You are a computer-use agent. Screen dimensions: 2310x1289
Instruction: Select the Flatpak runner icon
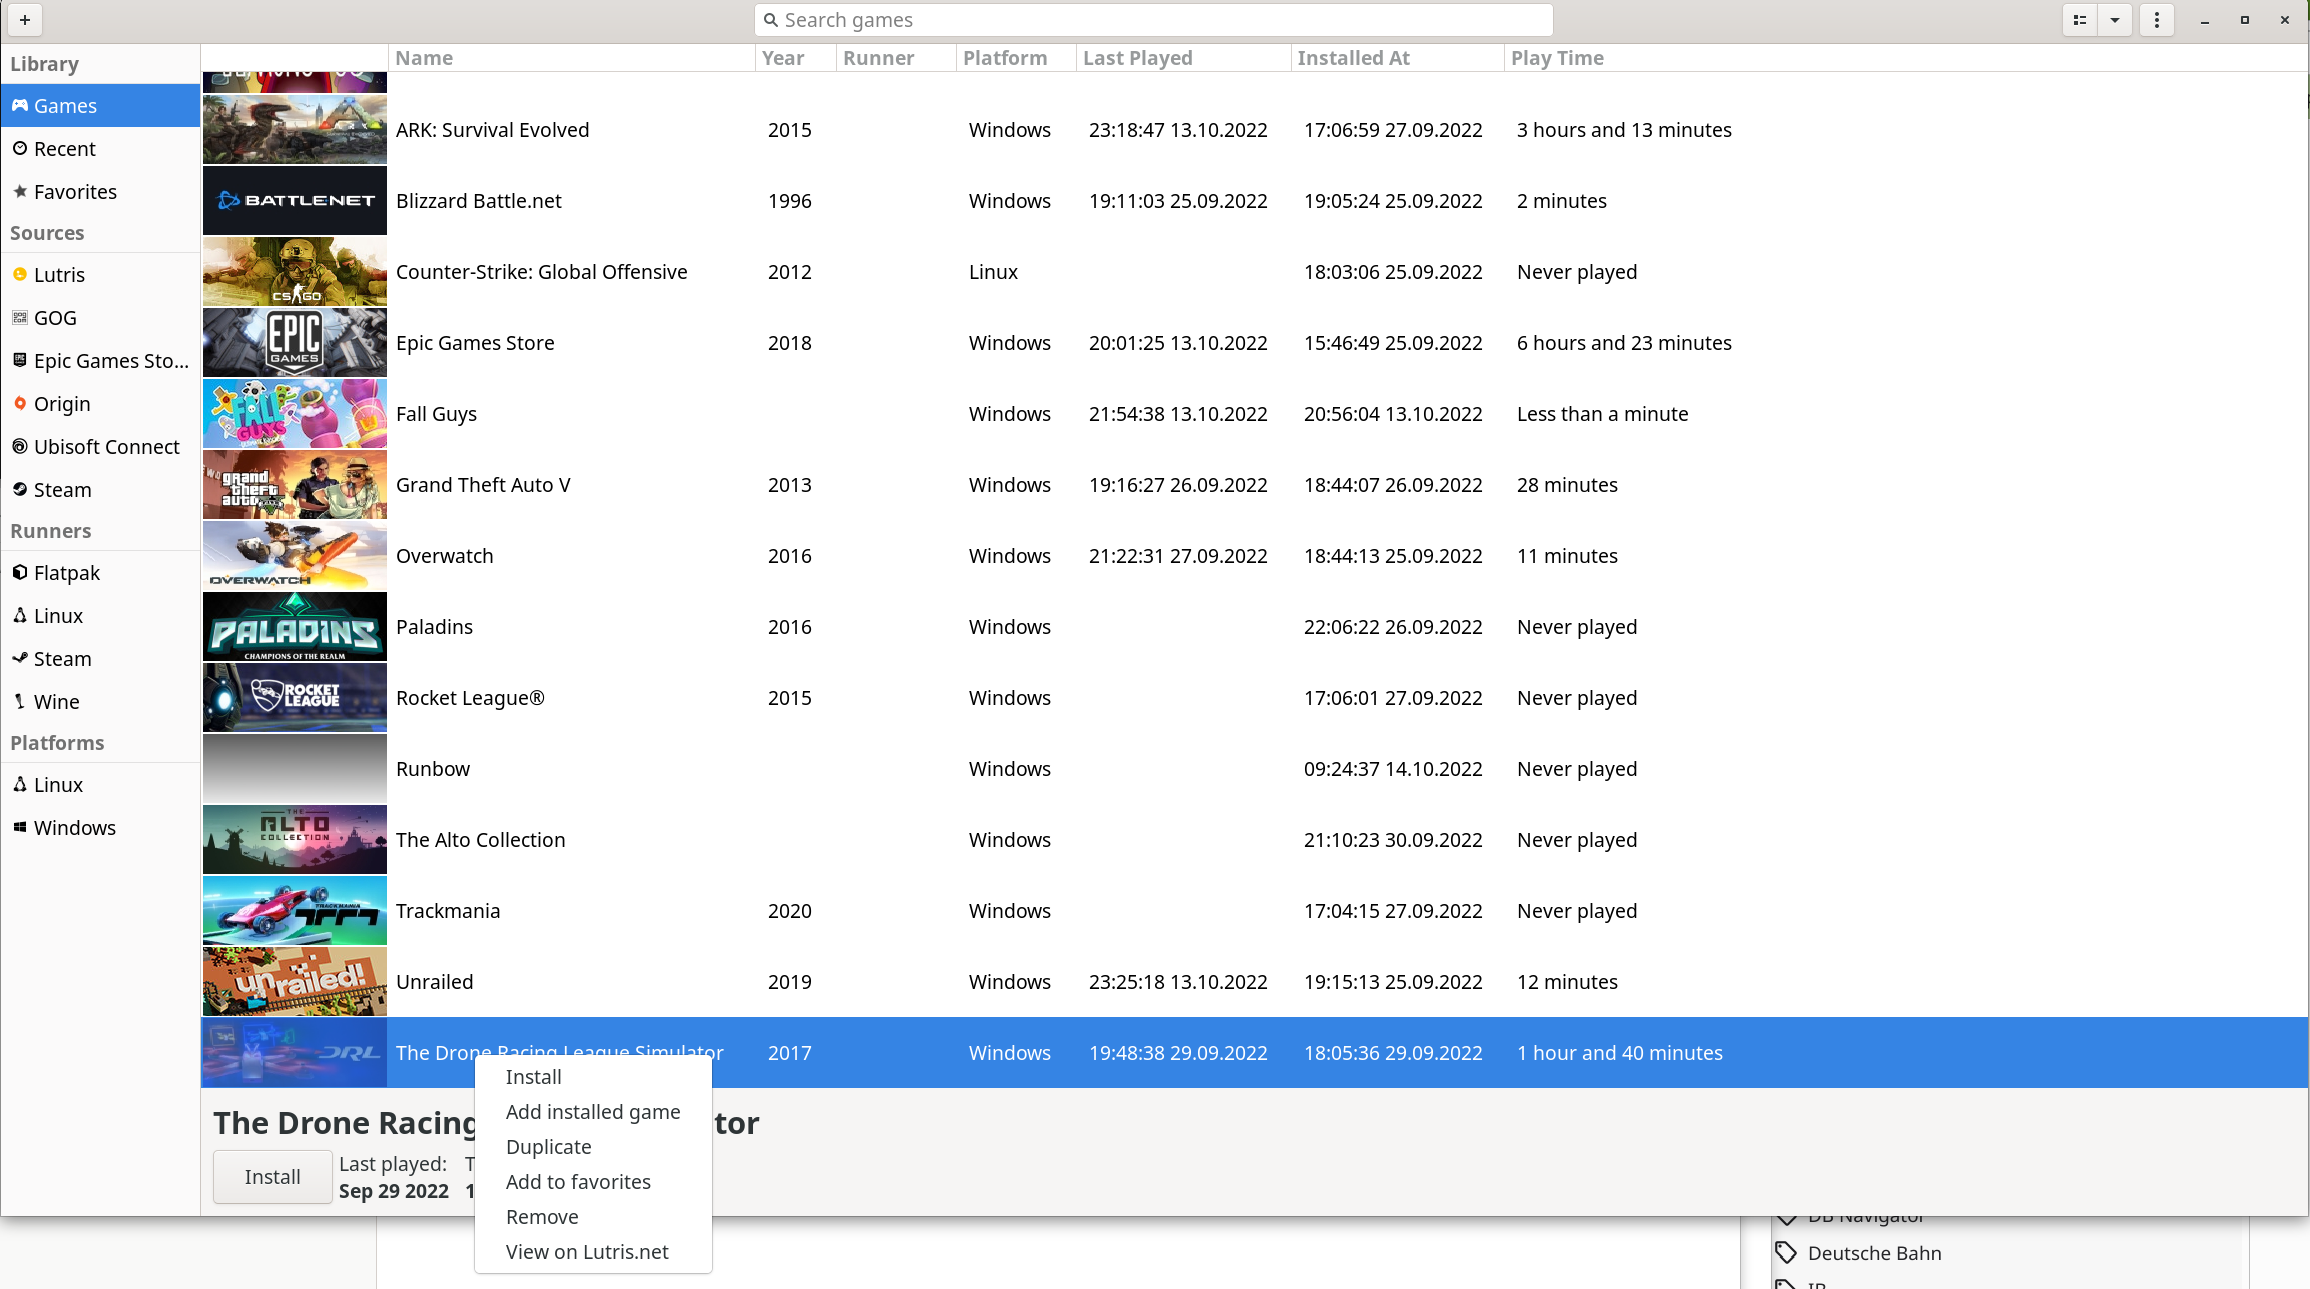[x=20, y=573]
